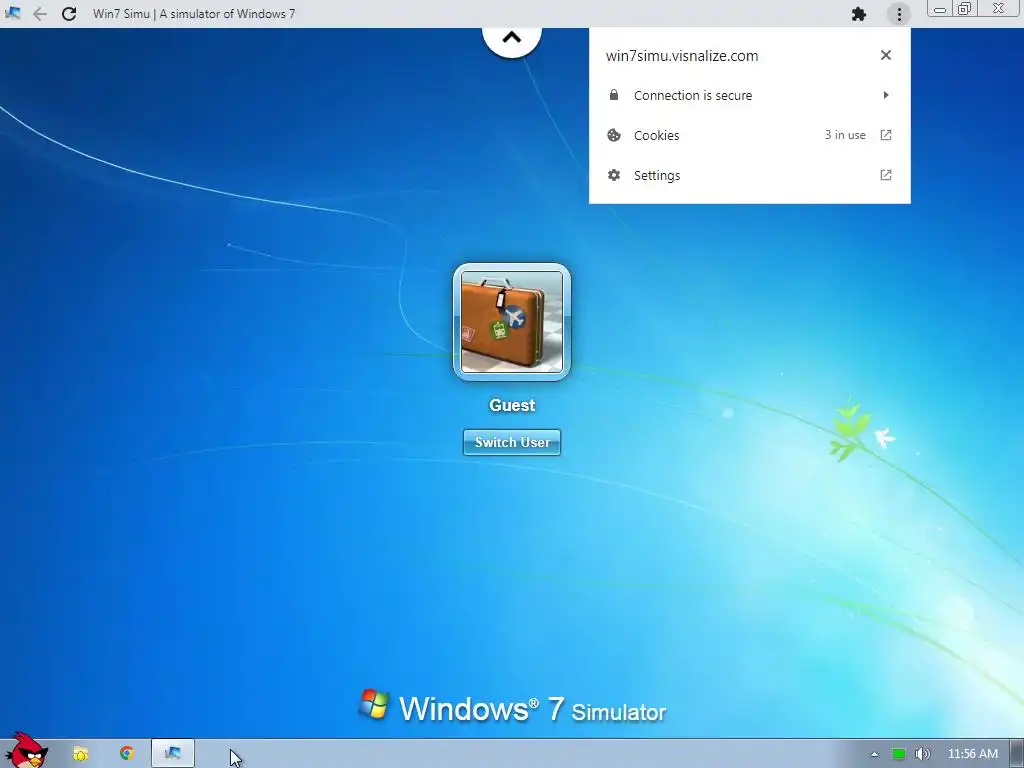Show hidden tray icons arrow
The height and width of the screenshot is (768, 1024).
(x=874, y=754)
